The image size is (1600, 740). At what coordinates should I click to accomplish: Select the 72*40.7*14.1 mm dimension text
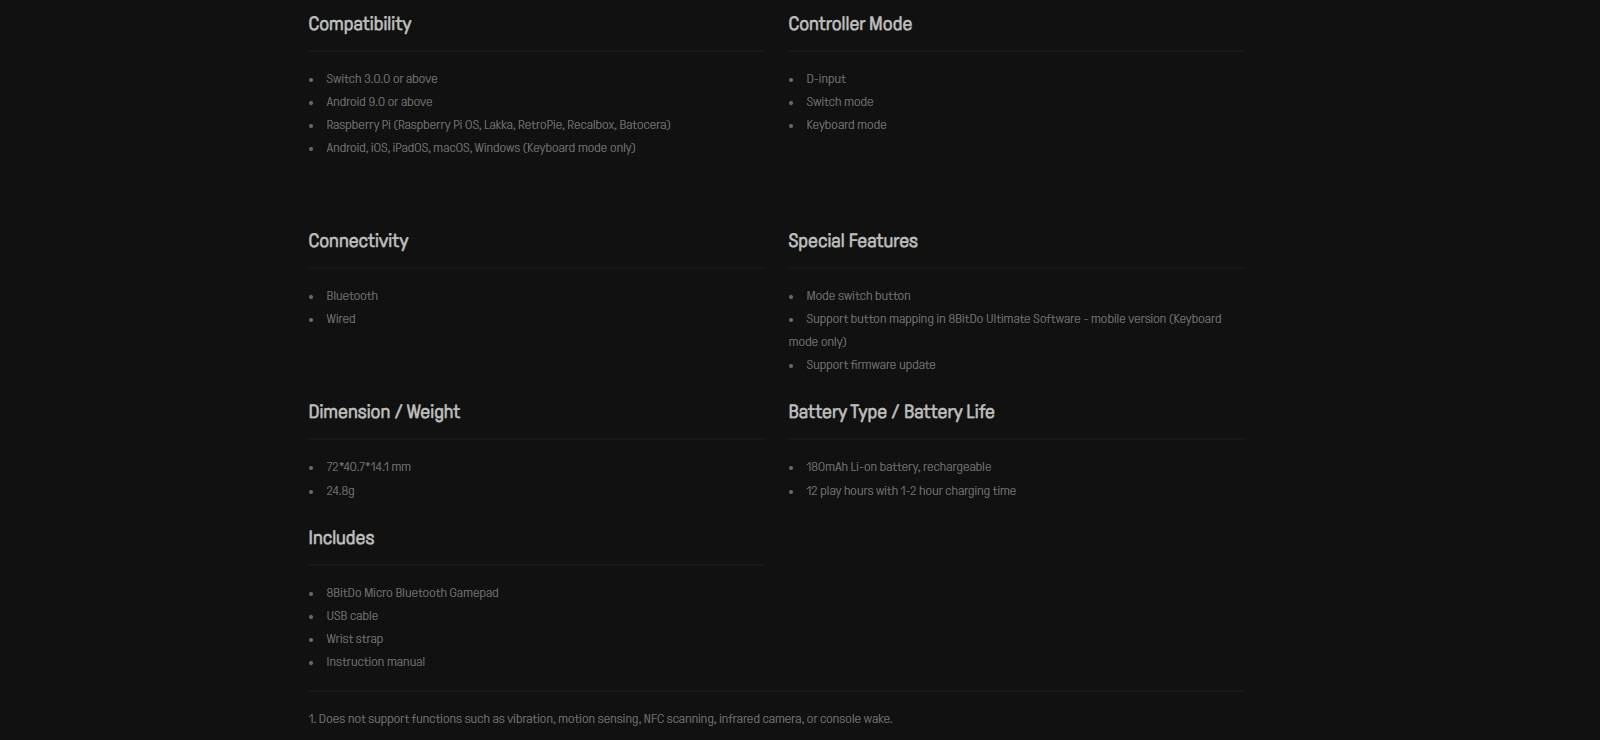coord(368,467)
